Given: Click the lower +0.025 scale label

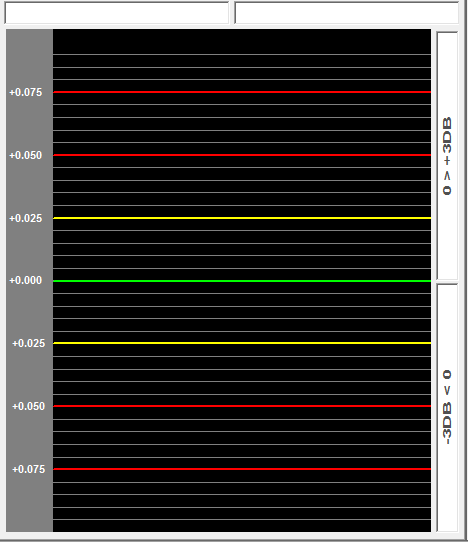Looking at the screenshot, I should coord(28,343).
